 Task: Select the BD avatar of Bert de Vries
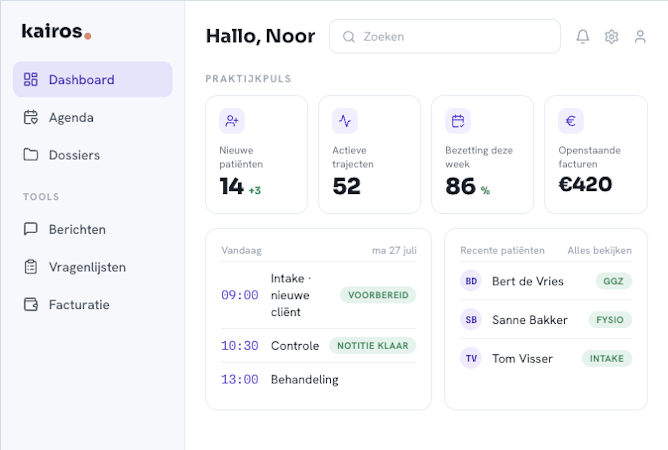[471, 281]
